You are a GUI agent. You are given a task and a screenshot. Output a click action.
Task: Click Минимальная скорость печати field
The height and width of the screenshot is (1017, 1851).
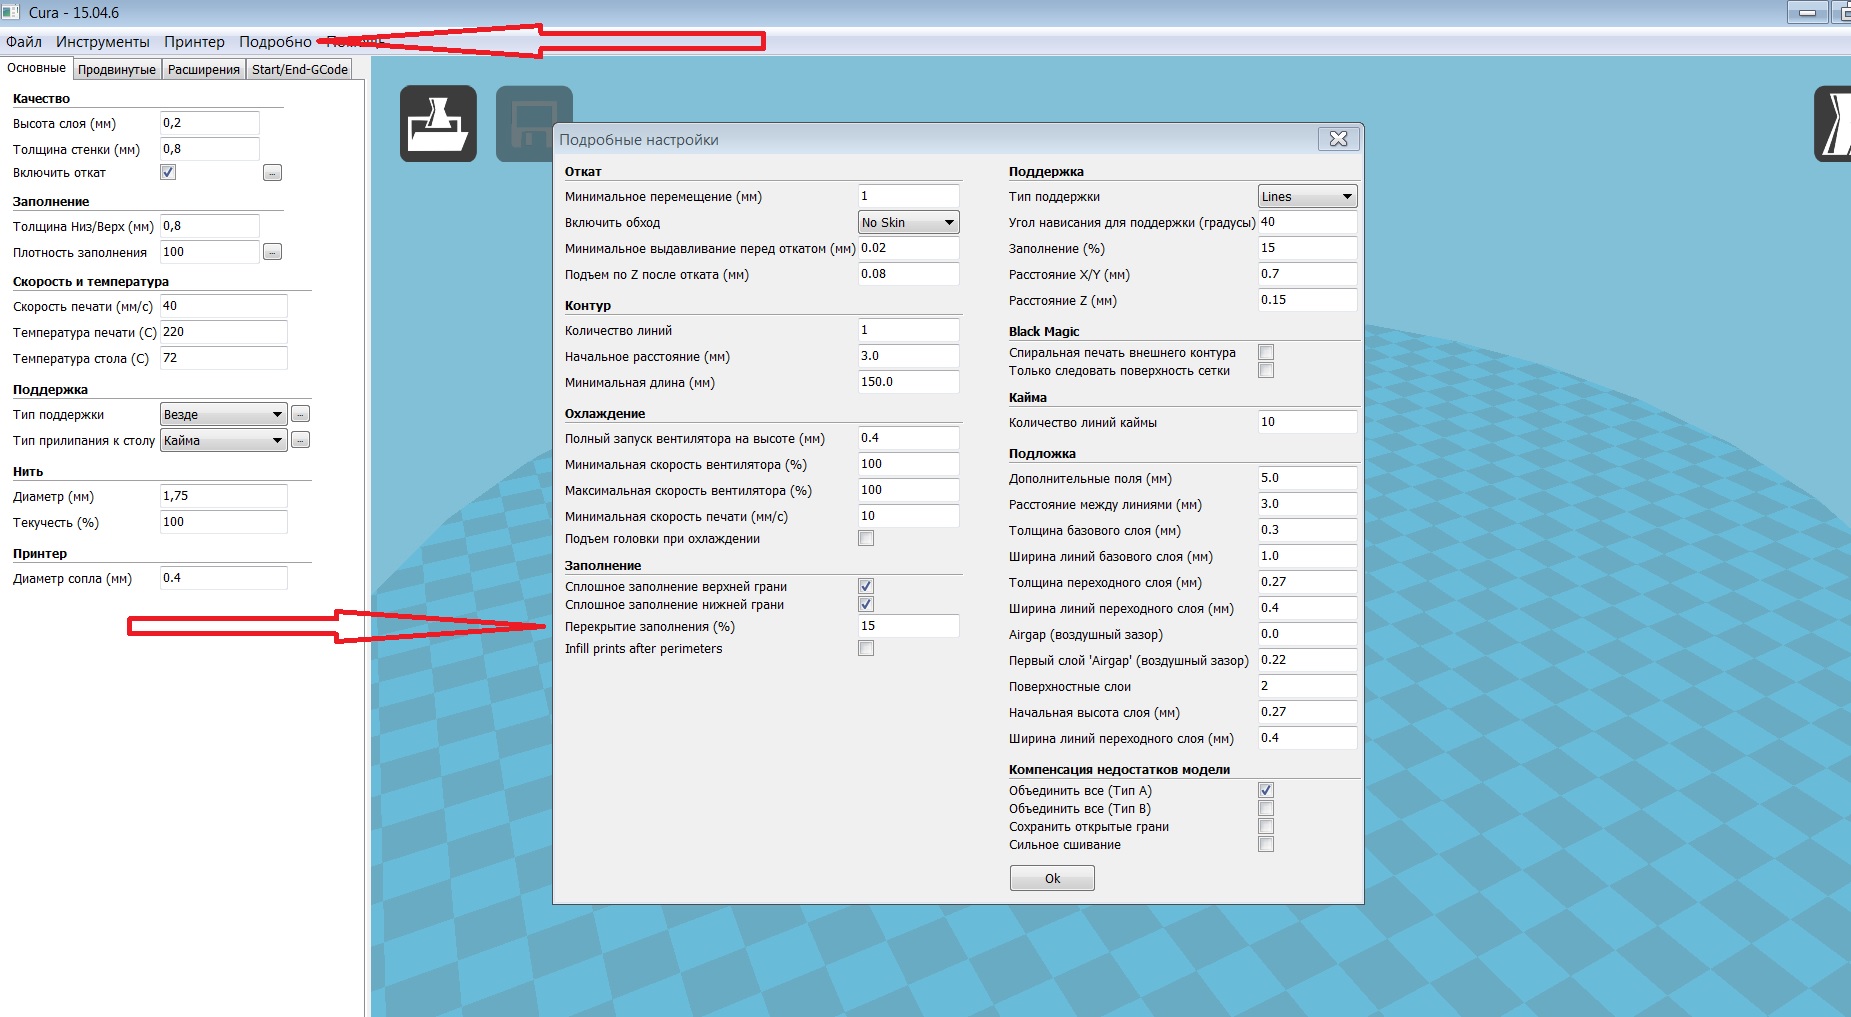tap(908, 516)
